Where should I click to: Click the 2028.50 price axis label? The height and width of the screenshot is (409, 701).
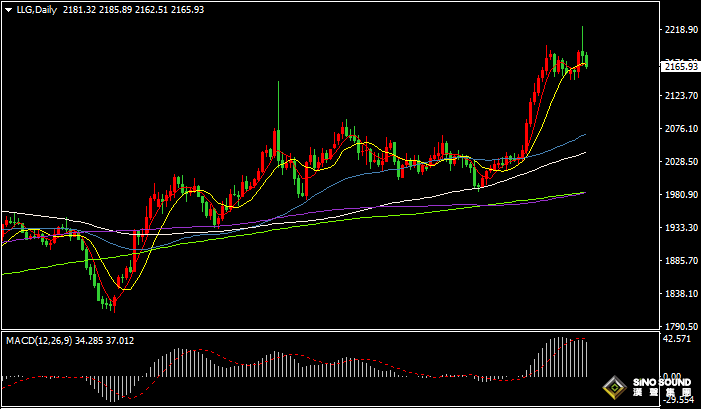pyautogui.click(x=680, y=162)
